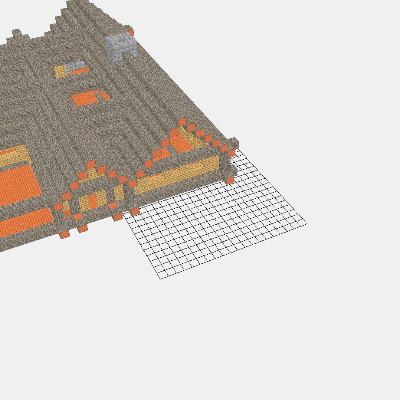Pick the gray slab inside upper roof opening
The width and height of the screenshot is (400, 400).
pos(76,66)
